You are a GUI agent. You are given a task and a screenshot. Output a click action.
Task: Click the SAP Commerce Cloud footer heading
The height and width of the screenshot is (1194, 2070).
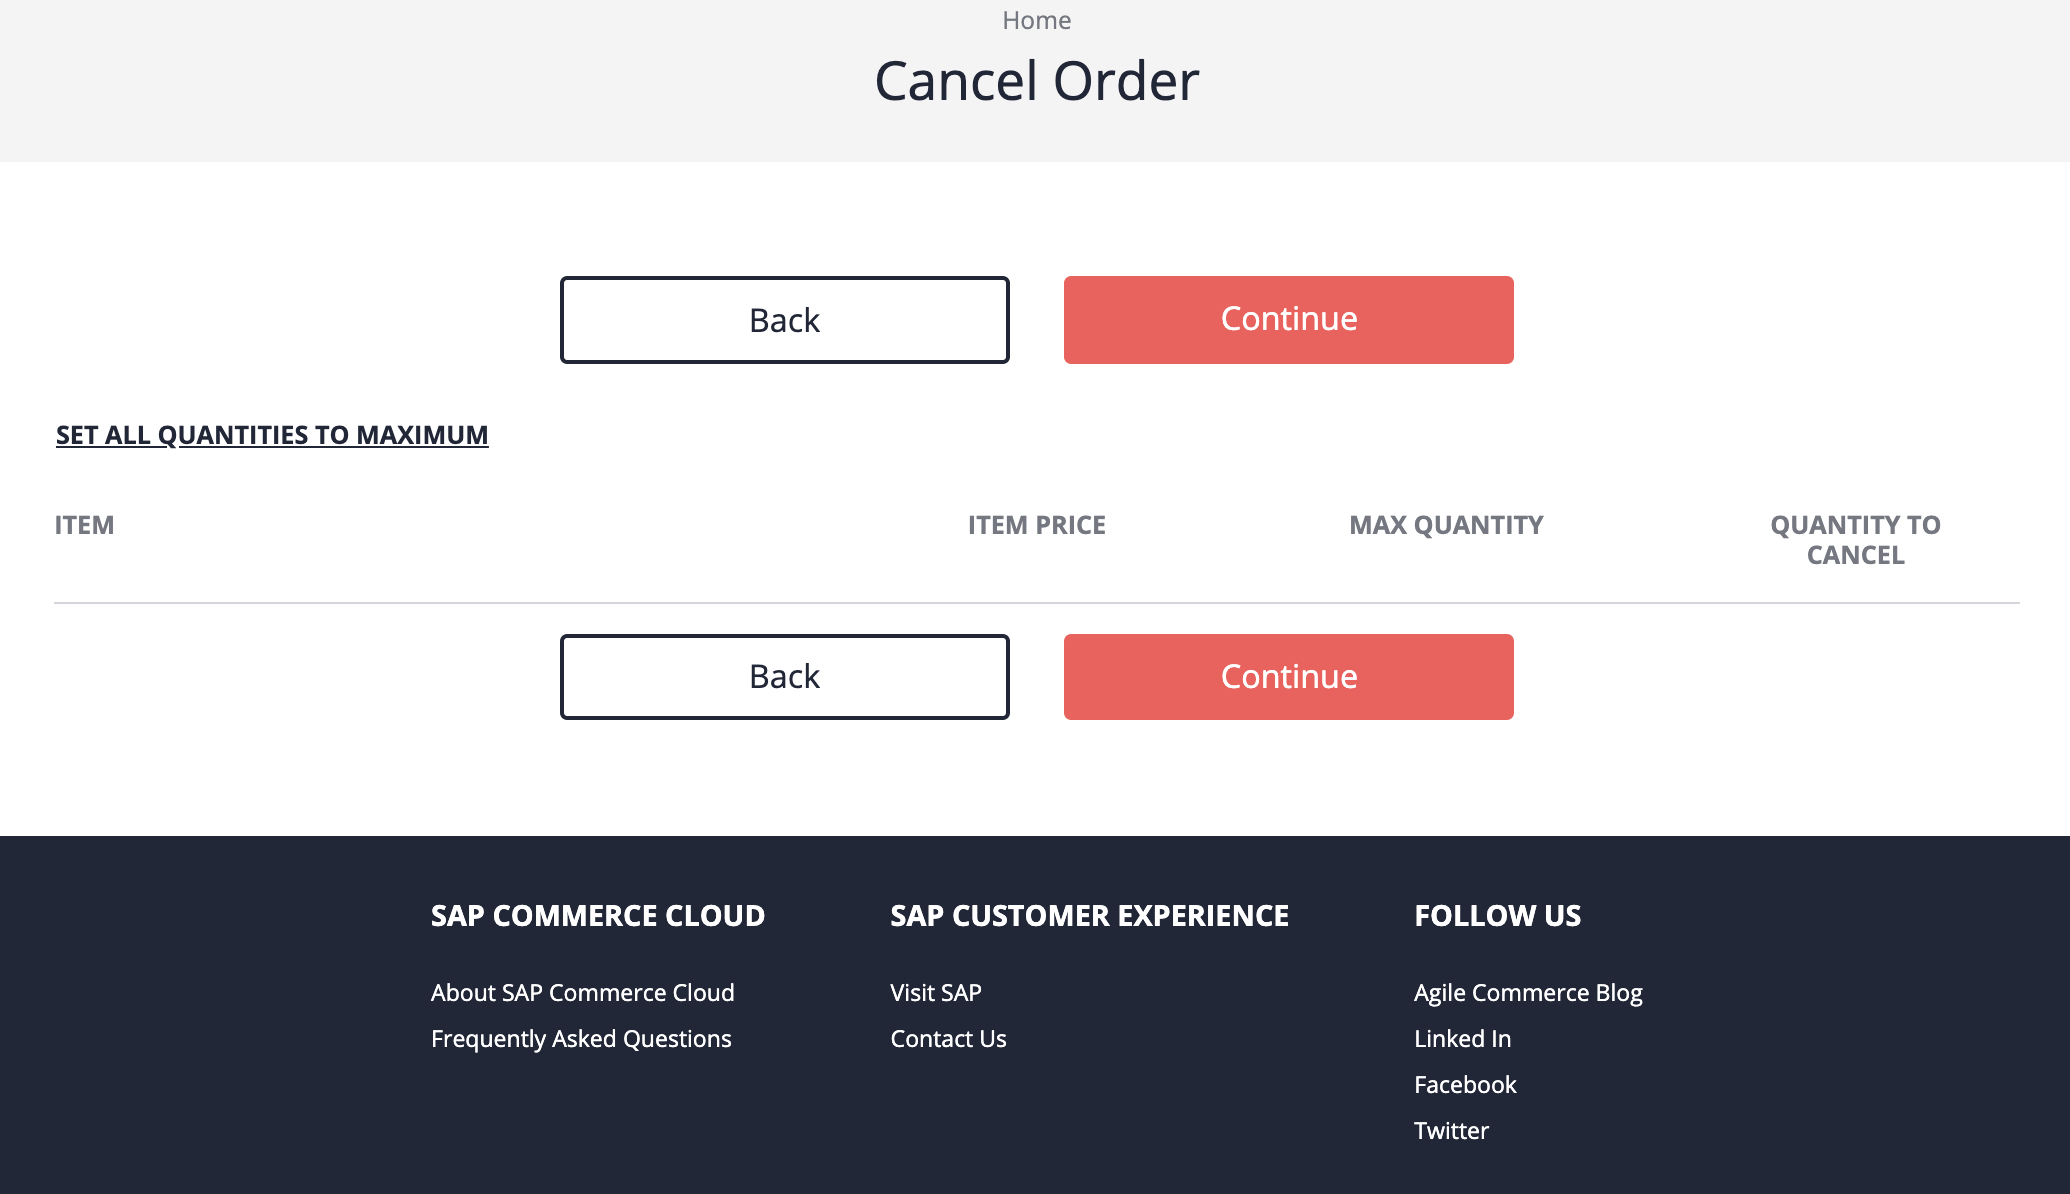pyautogui.click(x=597, y=915)
